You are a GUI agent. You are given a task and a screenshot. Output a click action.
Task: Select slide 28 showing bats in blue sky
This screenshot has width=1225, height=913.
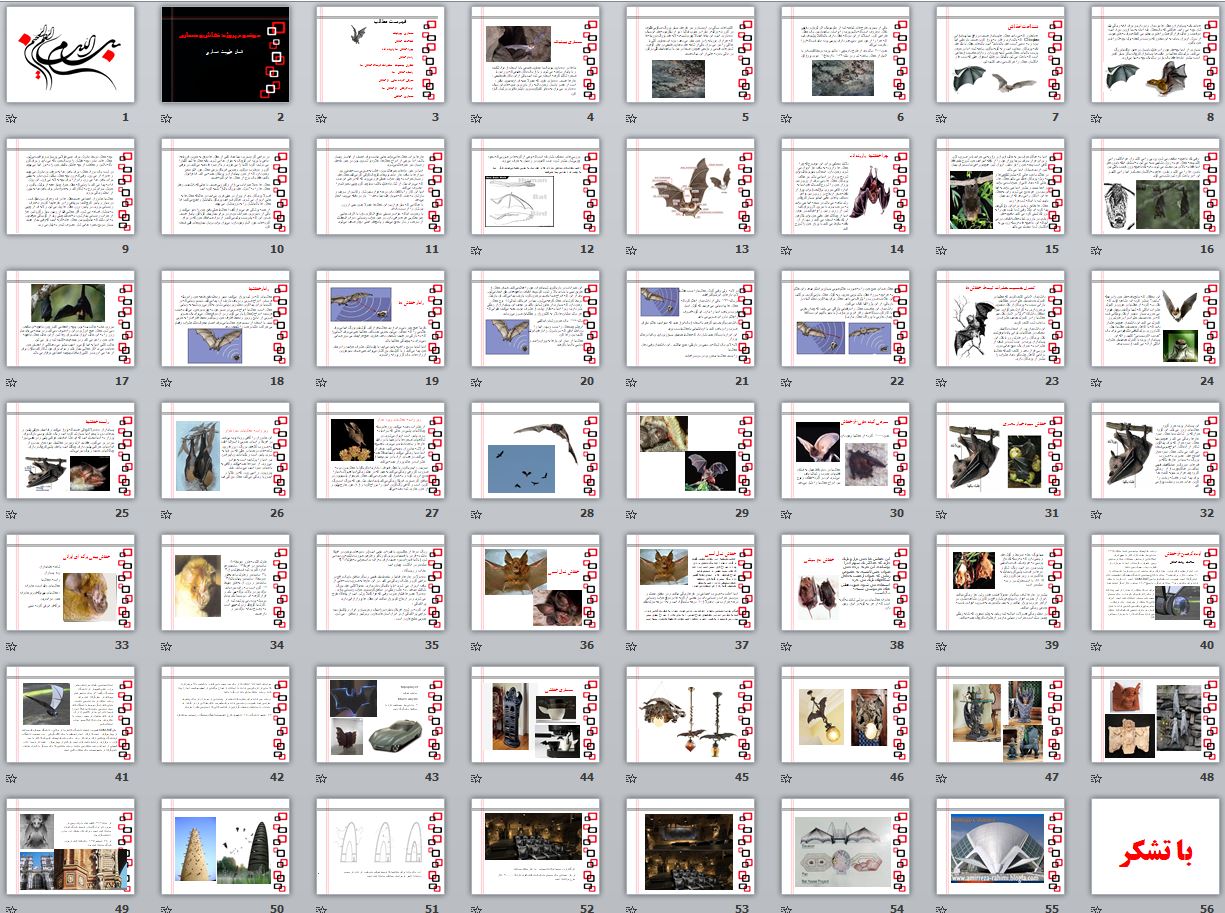click(535, 450)
